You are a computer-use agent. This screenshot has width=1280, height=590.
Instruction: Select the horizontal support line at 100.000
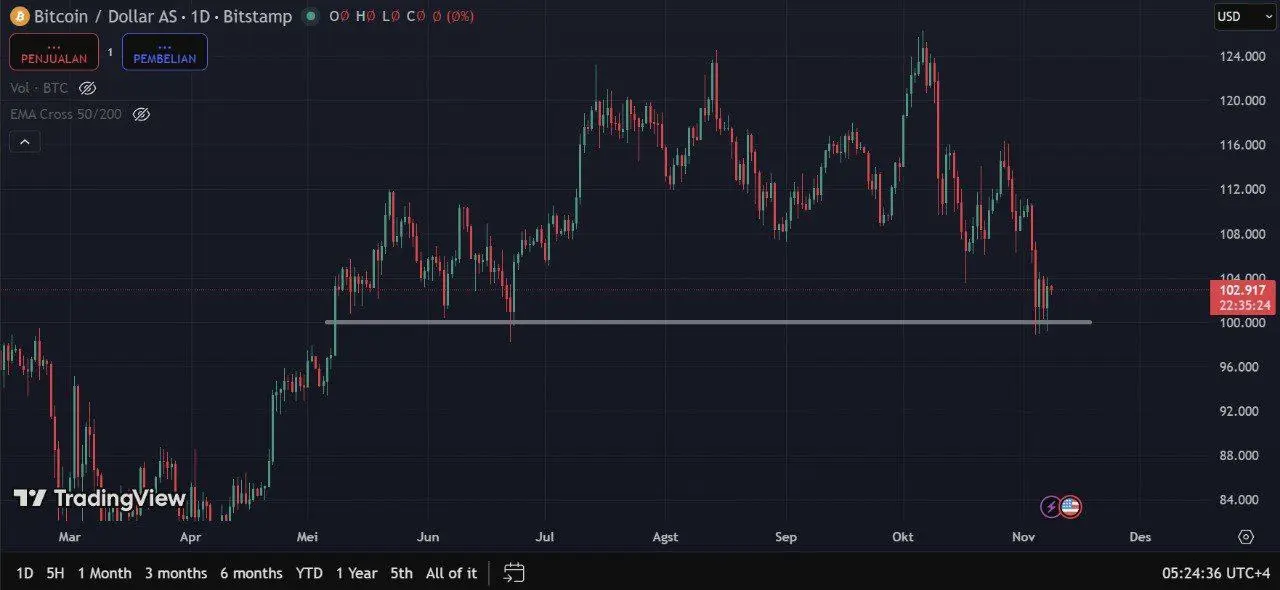point(708,322)
